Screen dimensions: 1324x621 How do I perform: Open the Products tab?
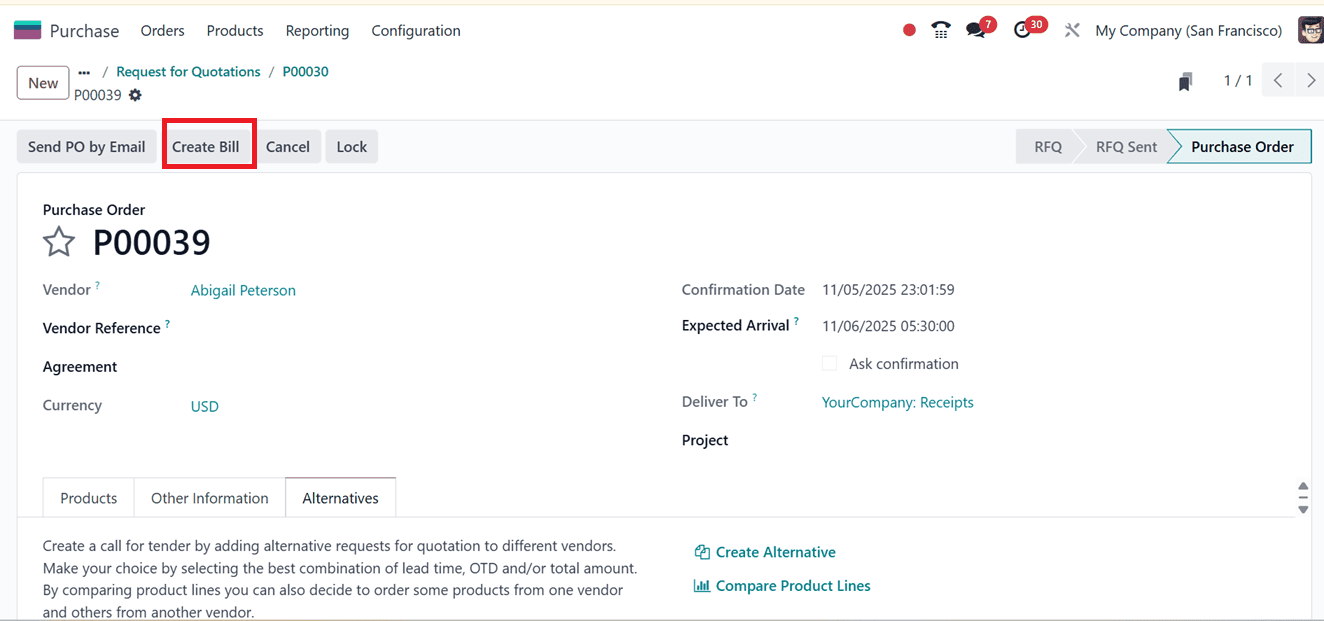(87, 497)
